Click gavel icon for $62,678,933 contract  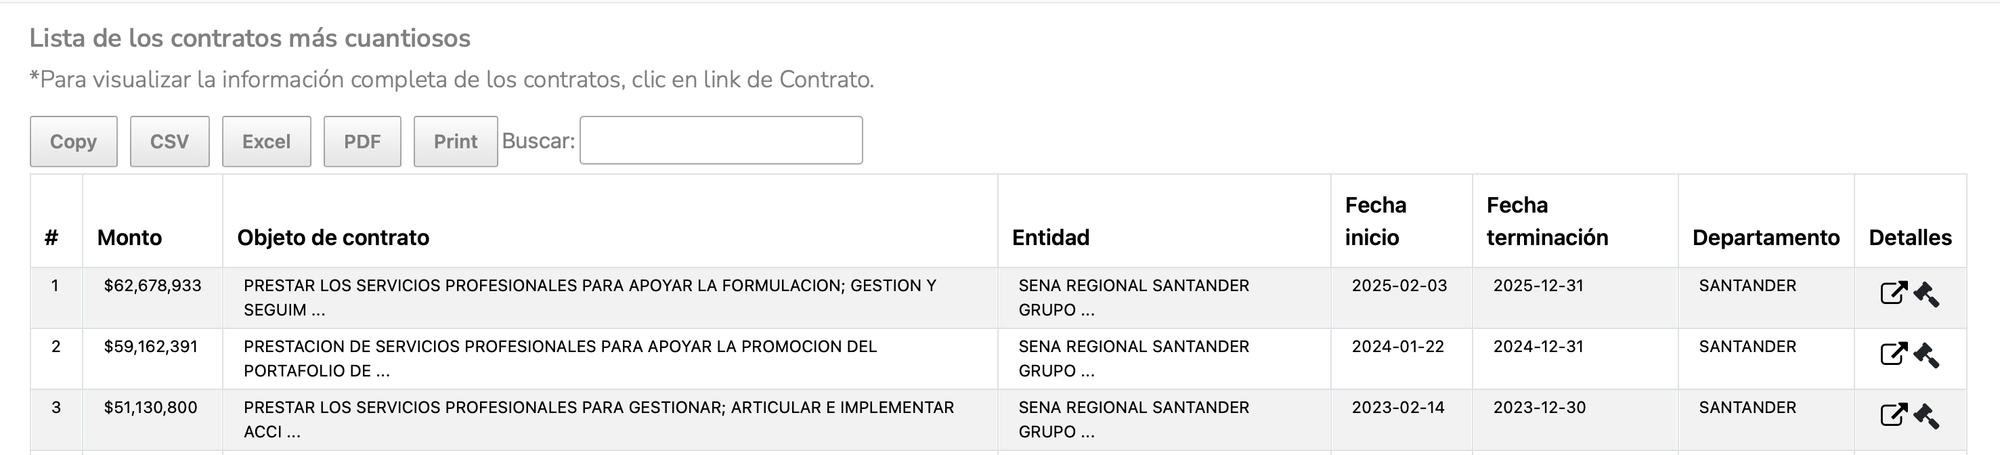tap(1926, 294)
